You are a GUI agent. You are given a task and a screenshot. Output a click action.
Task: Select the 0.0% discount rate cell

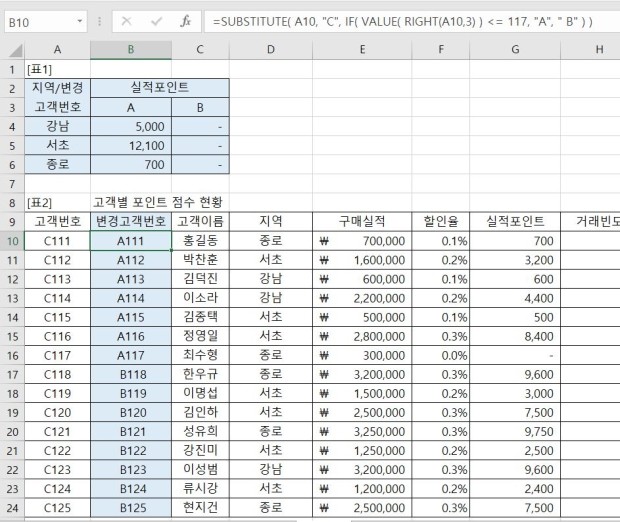(x=440, y=355)
